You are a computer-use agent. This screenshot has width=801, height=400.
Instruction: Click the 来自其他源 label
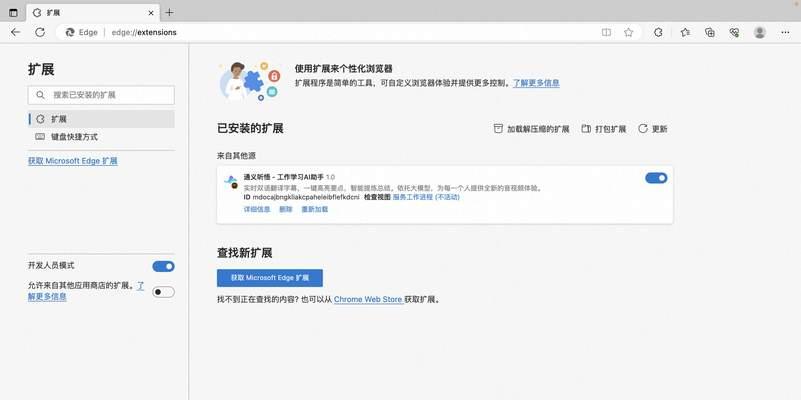click(x=237, y=155)
